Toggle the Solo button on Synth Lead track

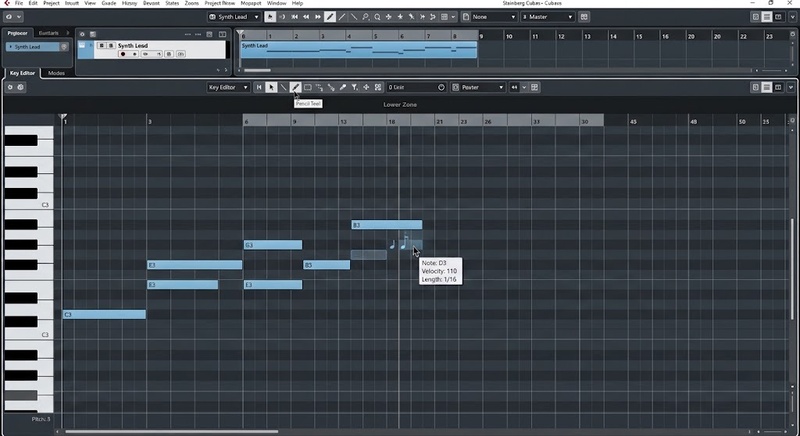(111, 46)
